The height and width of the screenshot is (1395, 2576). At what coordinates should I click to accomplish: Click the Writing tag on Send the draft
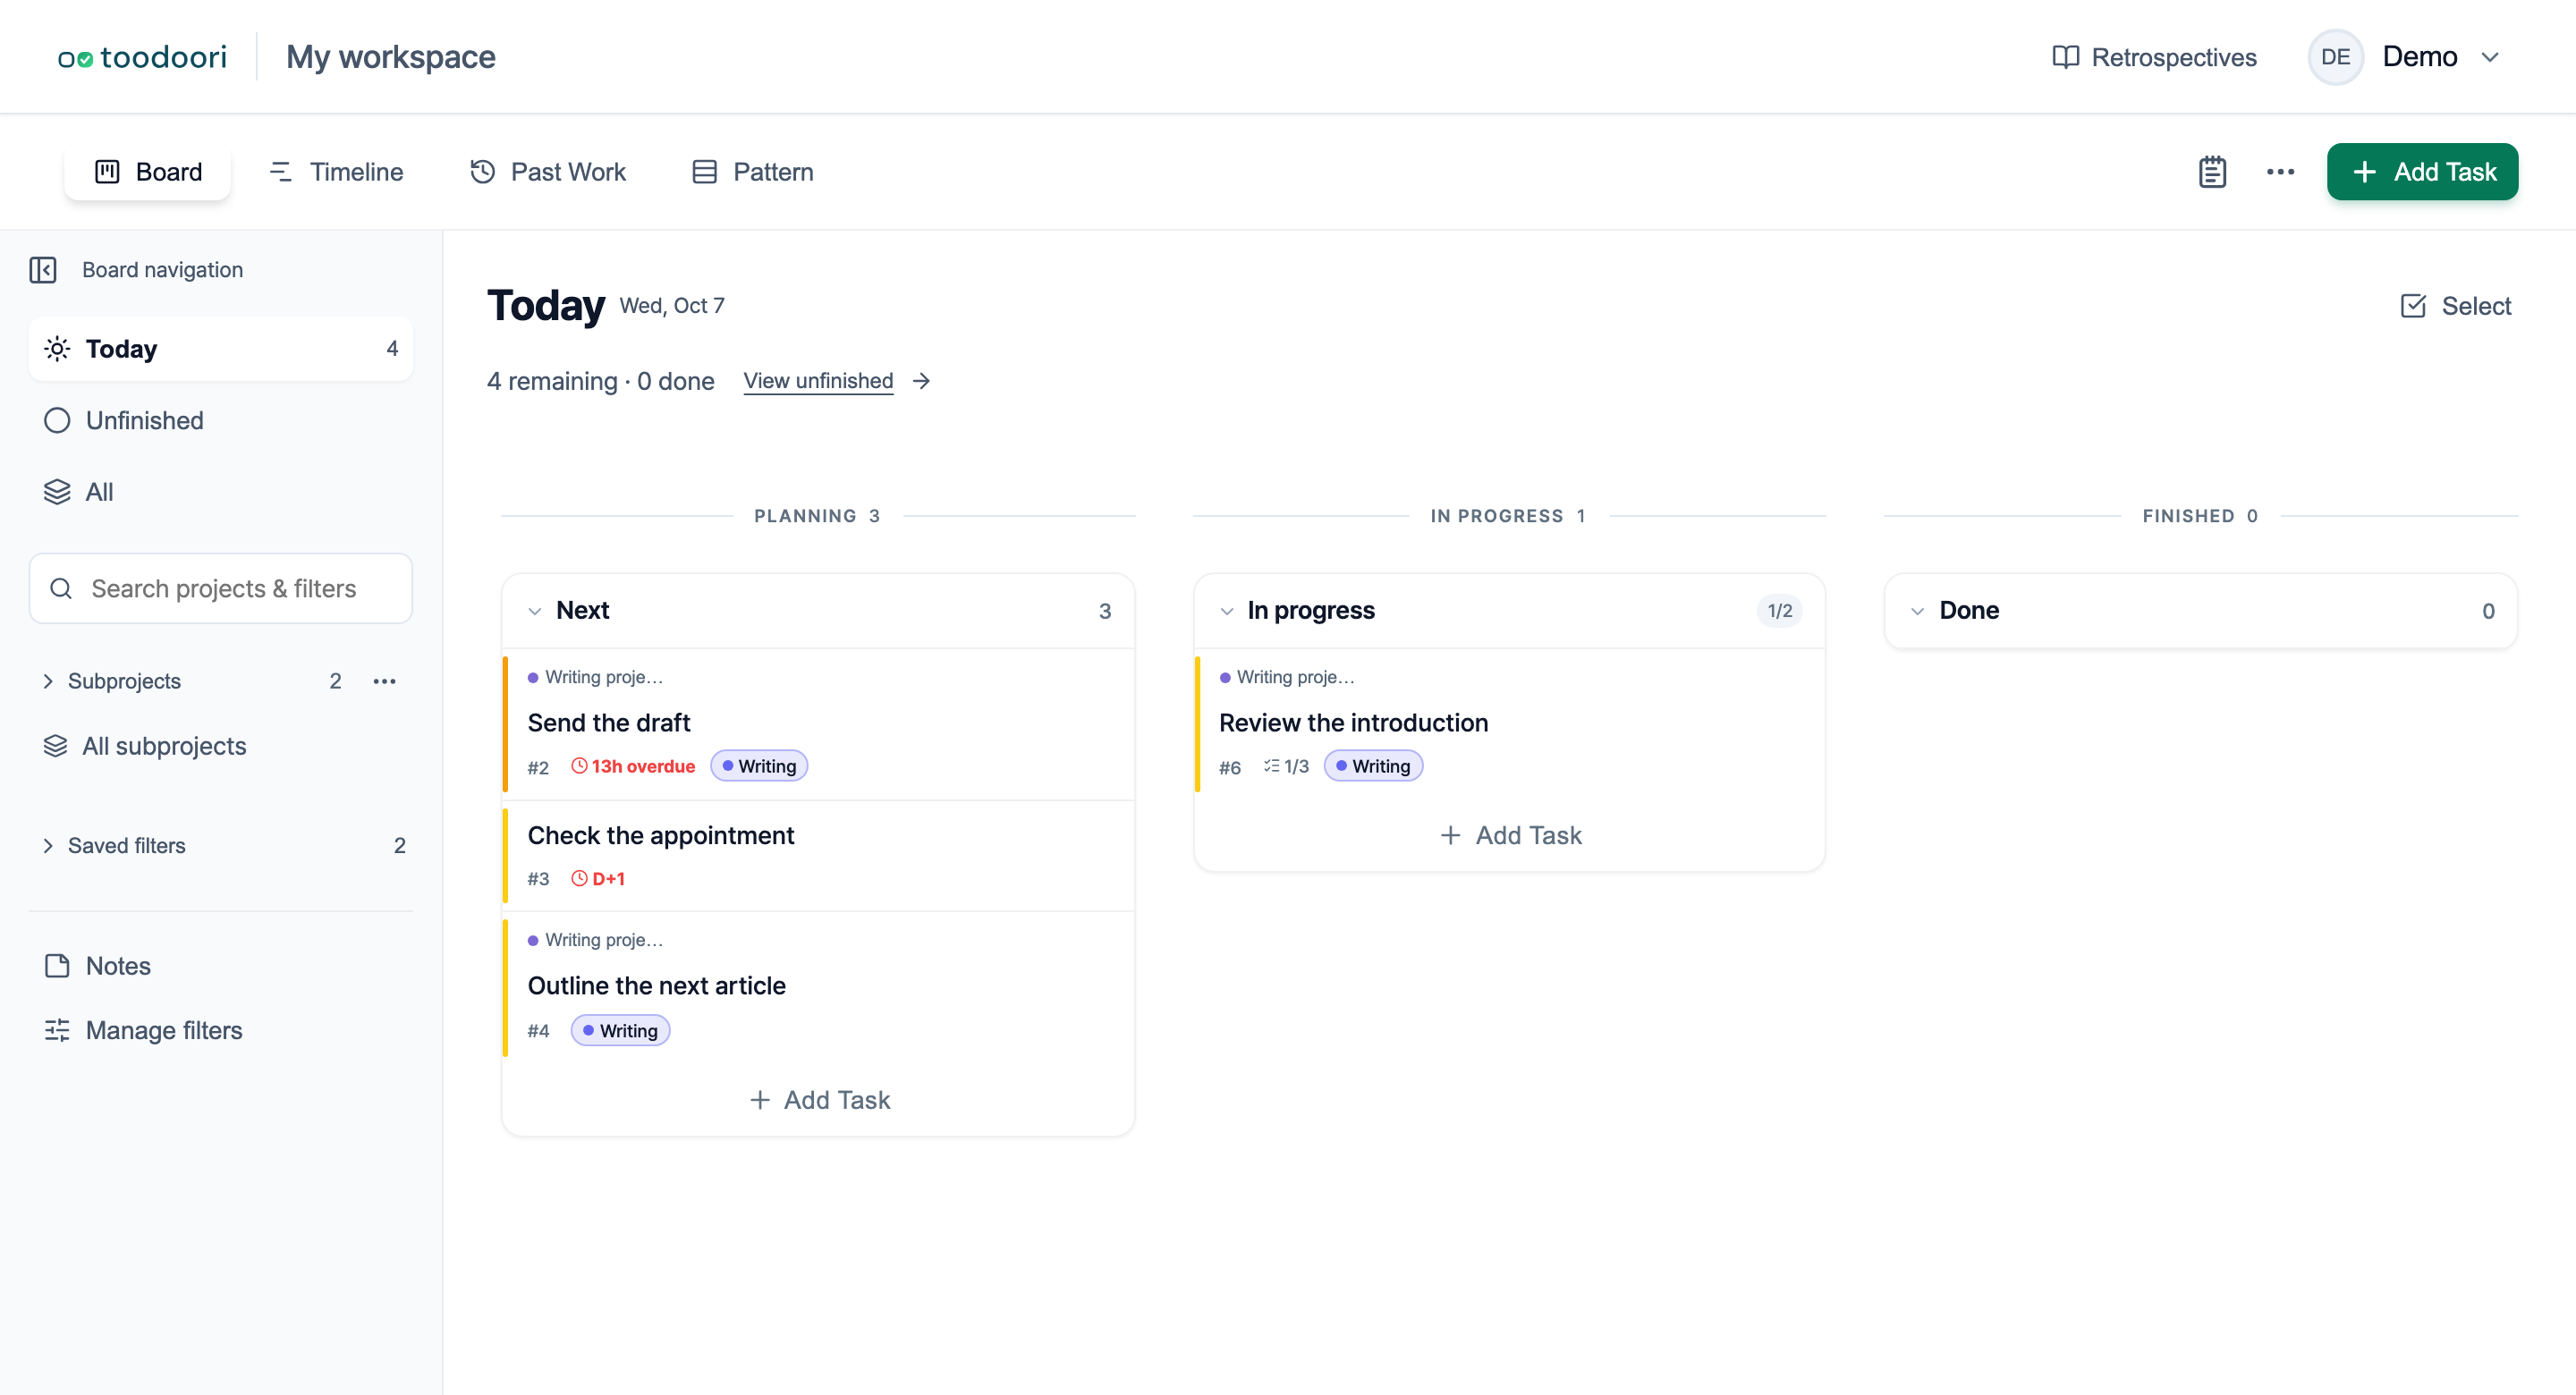pyautogui.click(x=759, y=766)
